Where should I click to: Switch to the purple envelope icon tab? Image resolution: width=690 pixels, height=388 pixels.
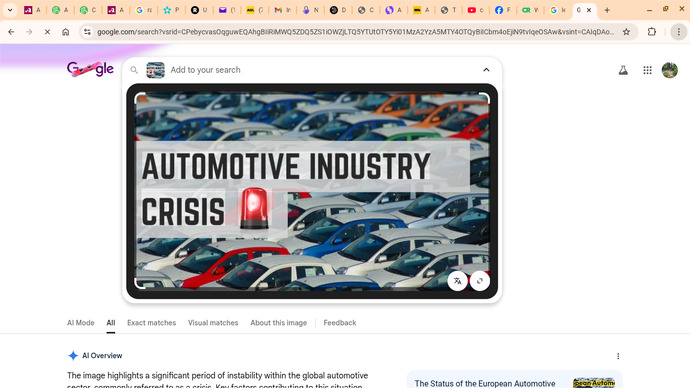coord(228,10)
